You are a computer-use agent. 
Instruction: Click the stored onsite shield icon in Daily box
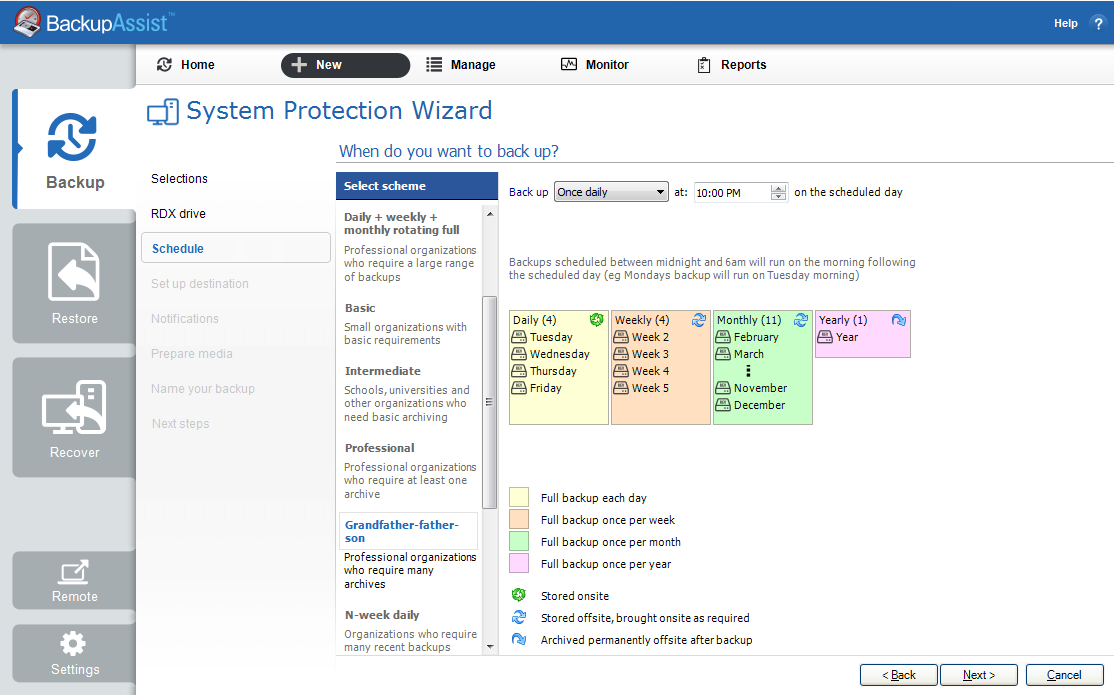(x=597, y=320)
